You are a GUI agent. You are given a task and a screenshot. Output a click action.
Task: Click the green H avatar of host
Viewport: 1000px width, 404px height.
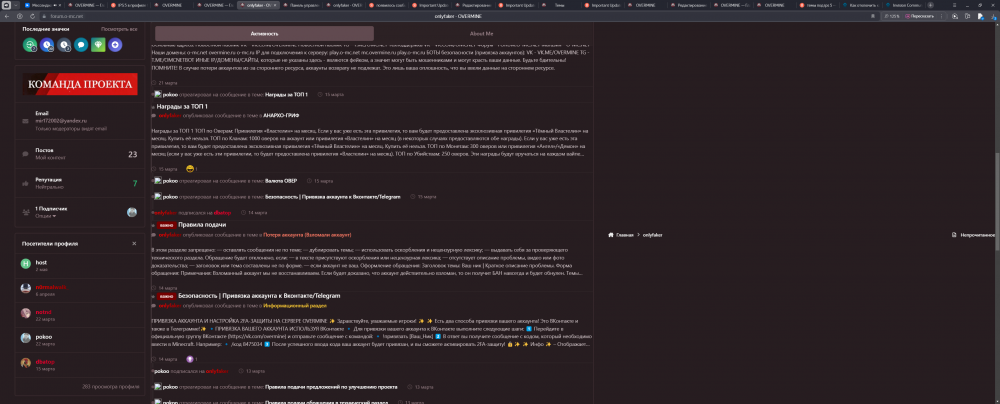coord(26,264)
